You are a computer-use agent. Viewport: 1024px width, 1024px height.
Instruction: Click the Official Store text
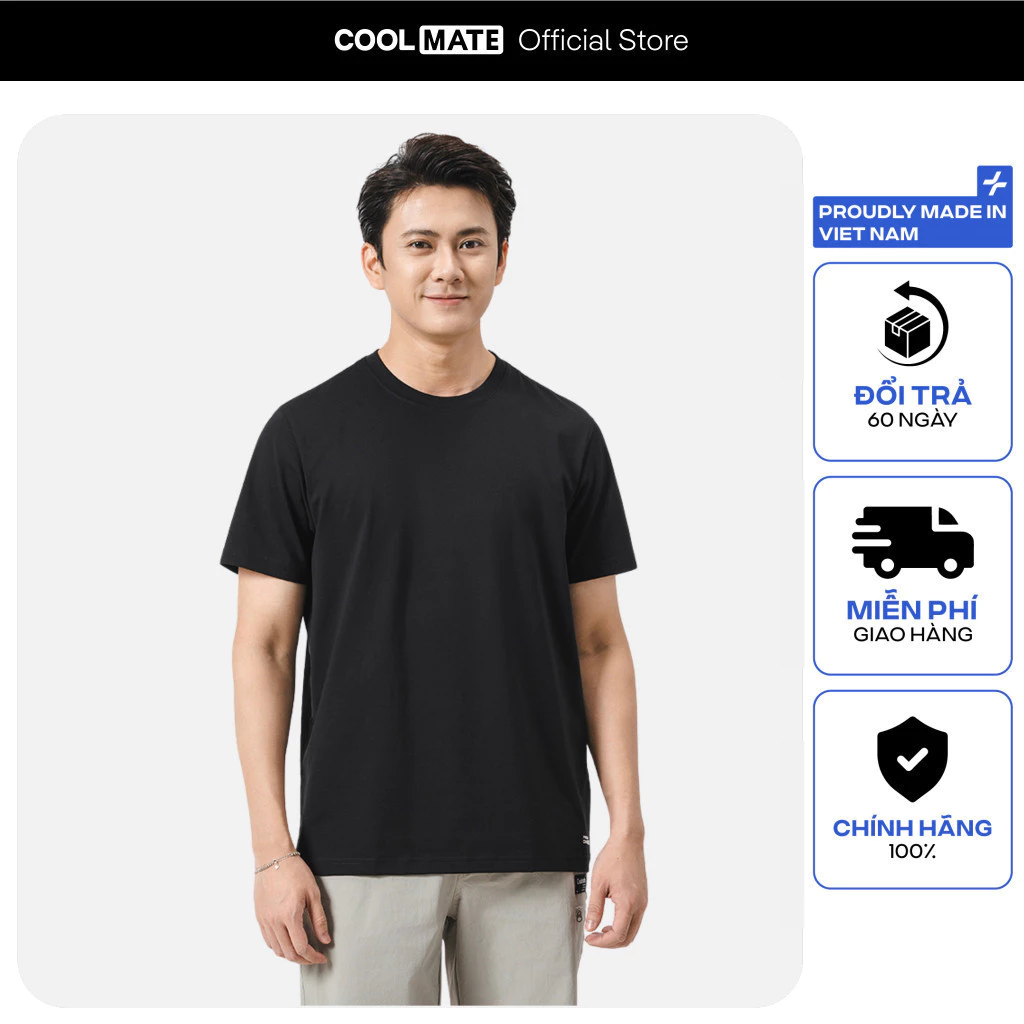point(603,40)
